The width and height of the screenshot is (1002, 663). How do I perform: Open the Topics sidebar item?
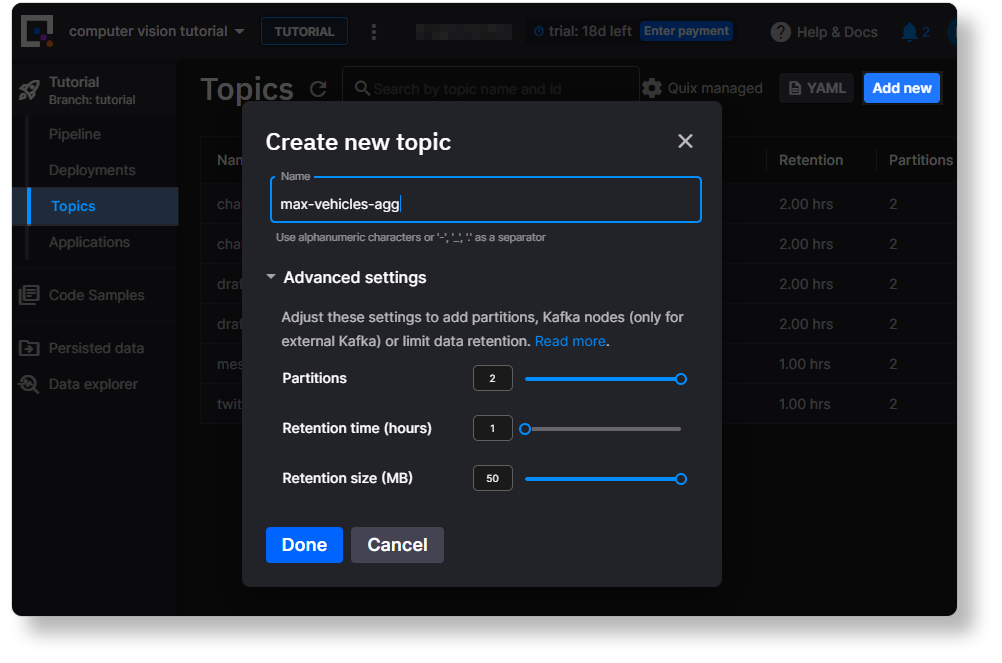pos(73,206)
